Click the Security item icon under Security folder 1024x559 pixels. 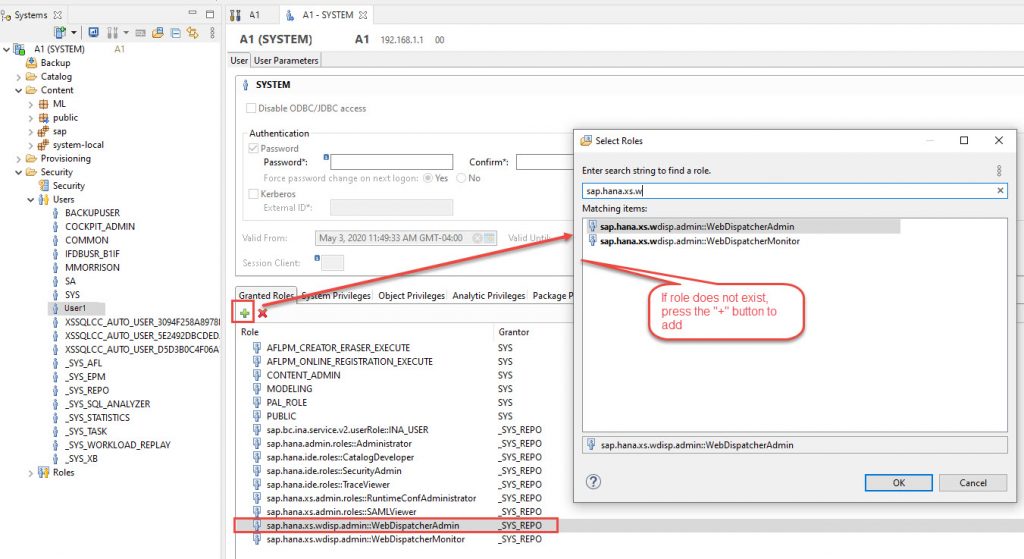point(44,185)
